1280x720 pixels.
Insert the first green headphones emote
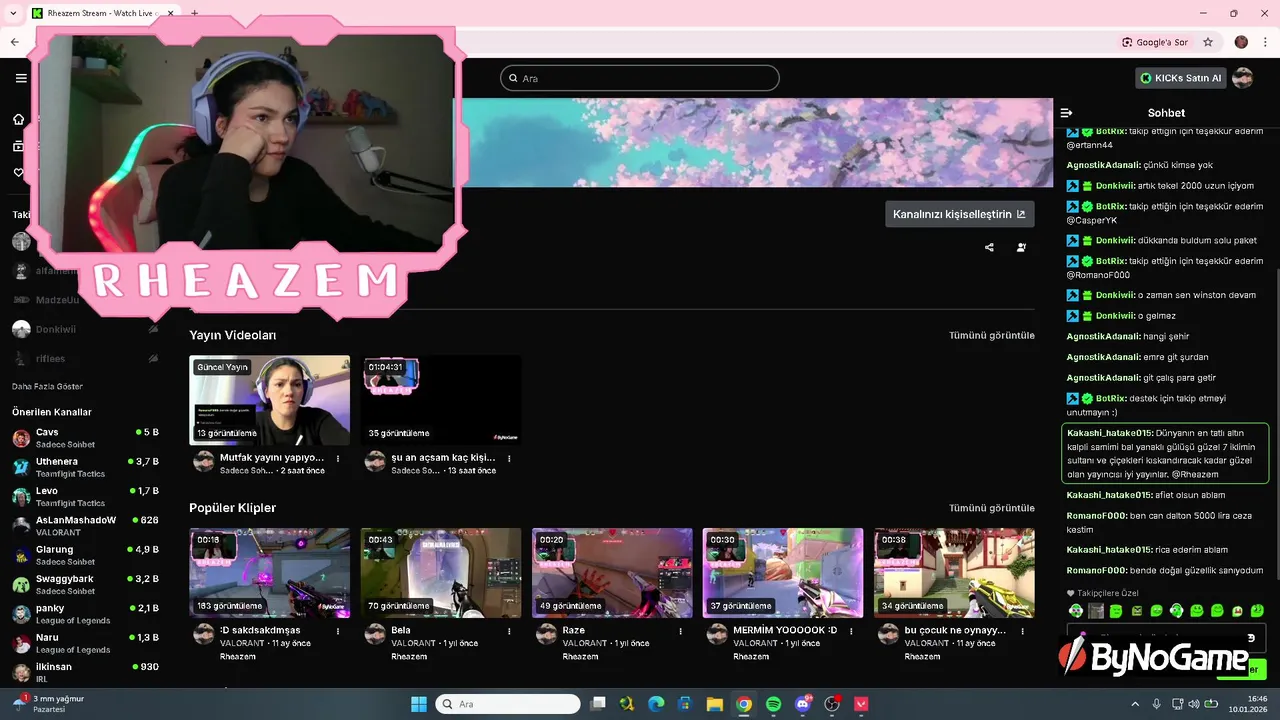coord(1075,610)
